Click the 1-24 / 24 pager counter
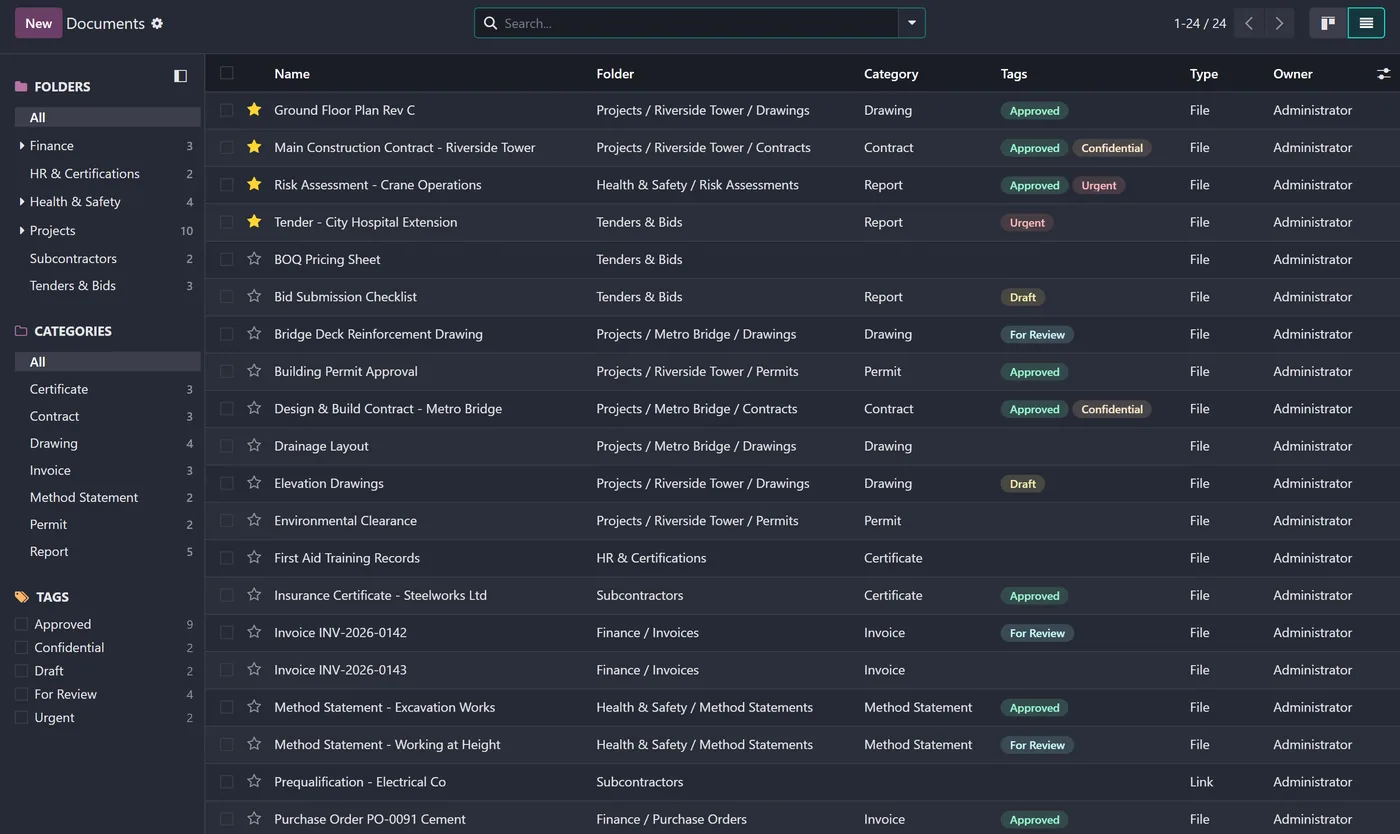This screenshot has height=834, width=1400. 1200,23
